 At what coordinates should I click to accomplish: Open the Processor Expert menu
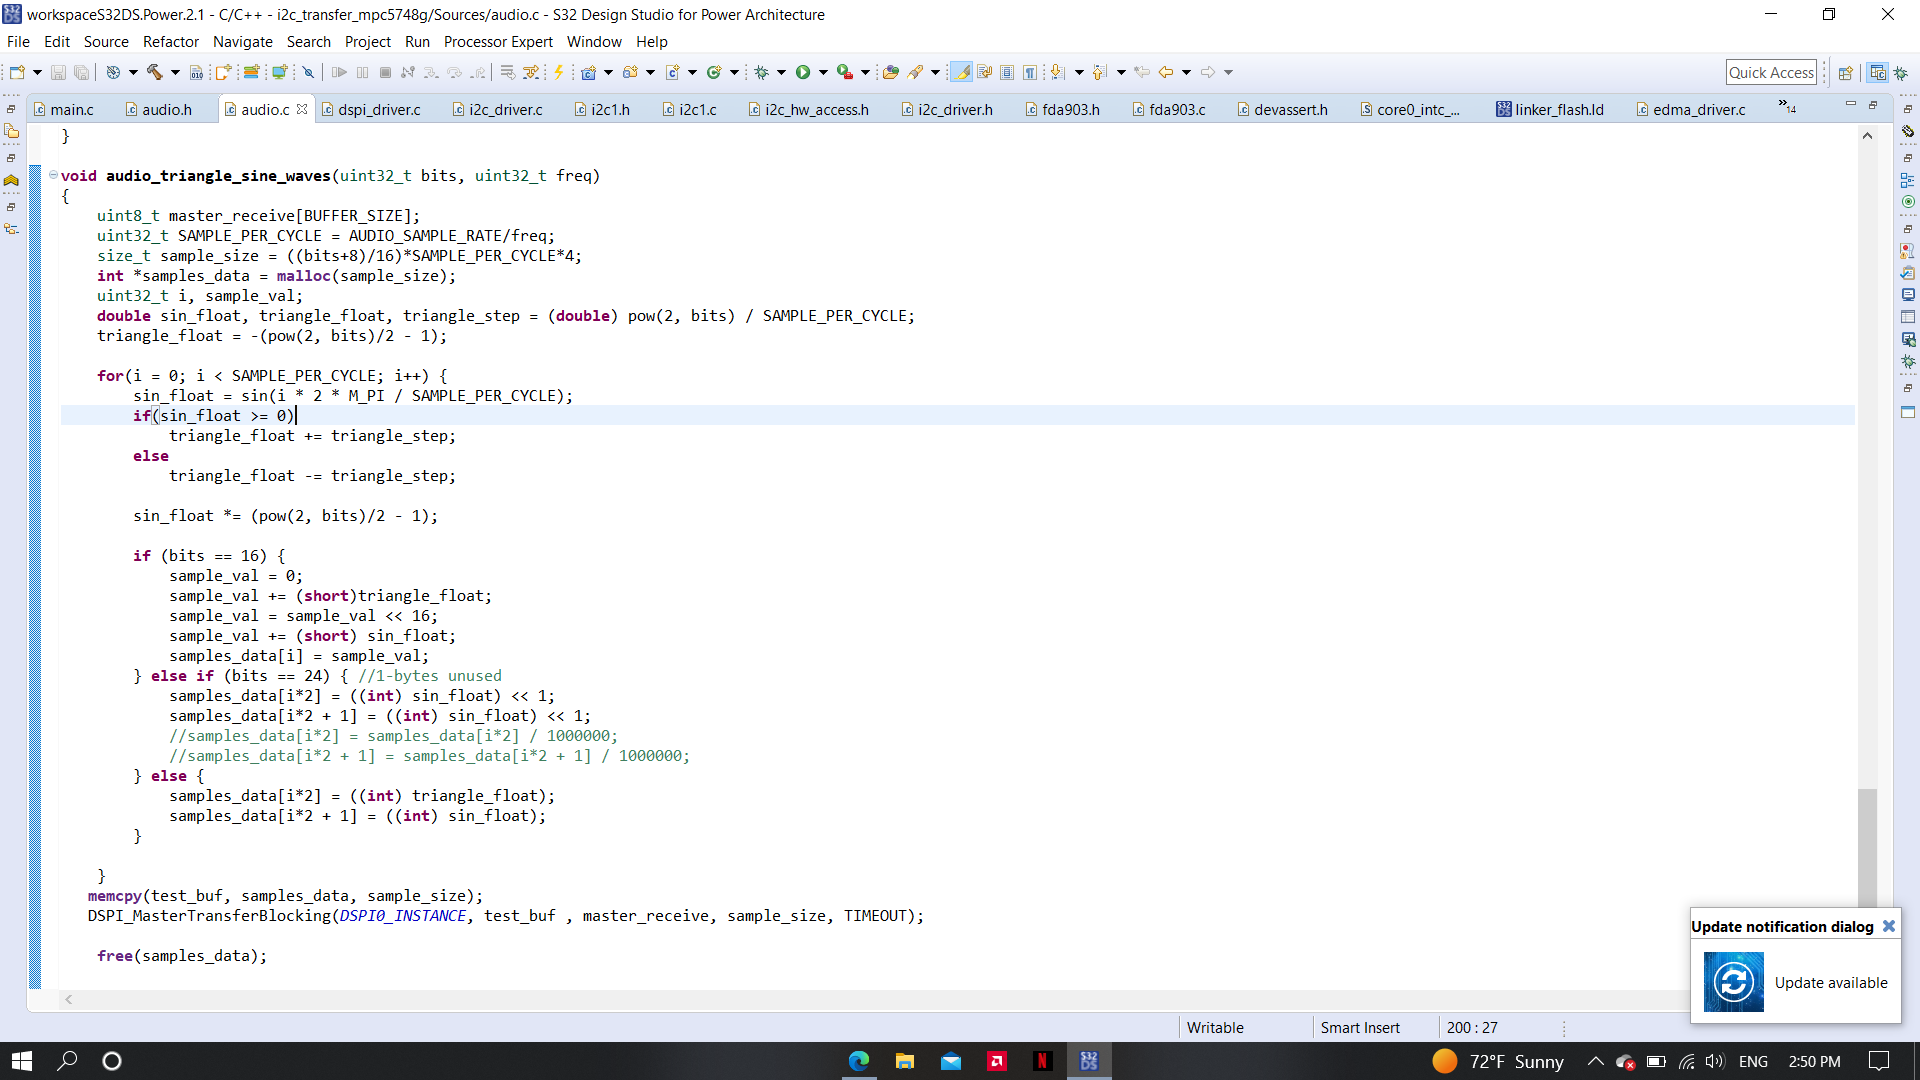coord(498,41)
